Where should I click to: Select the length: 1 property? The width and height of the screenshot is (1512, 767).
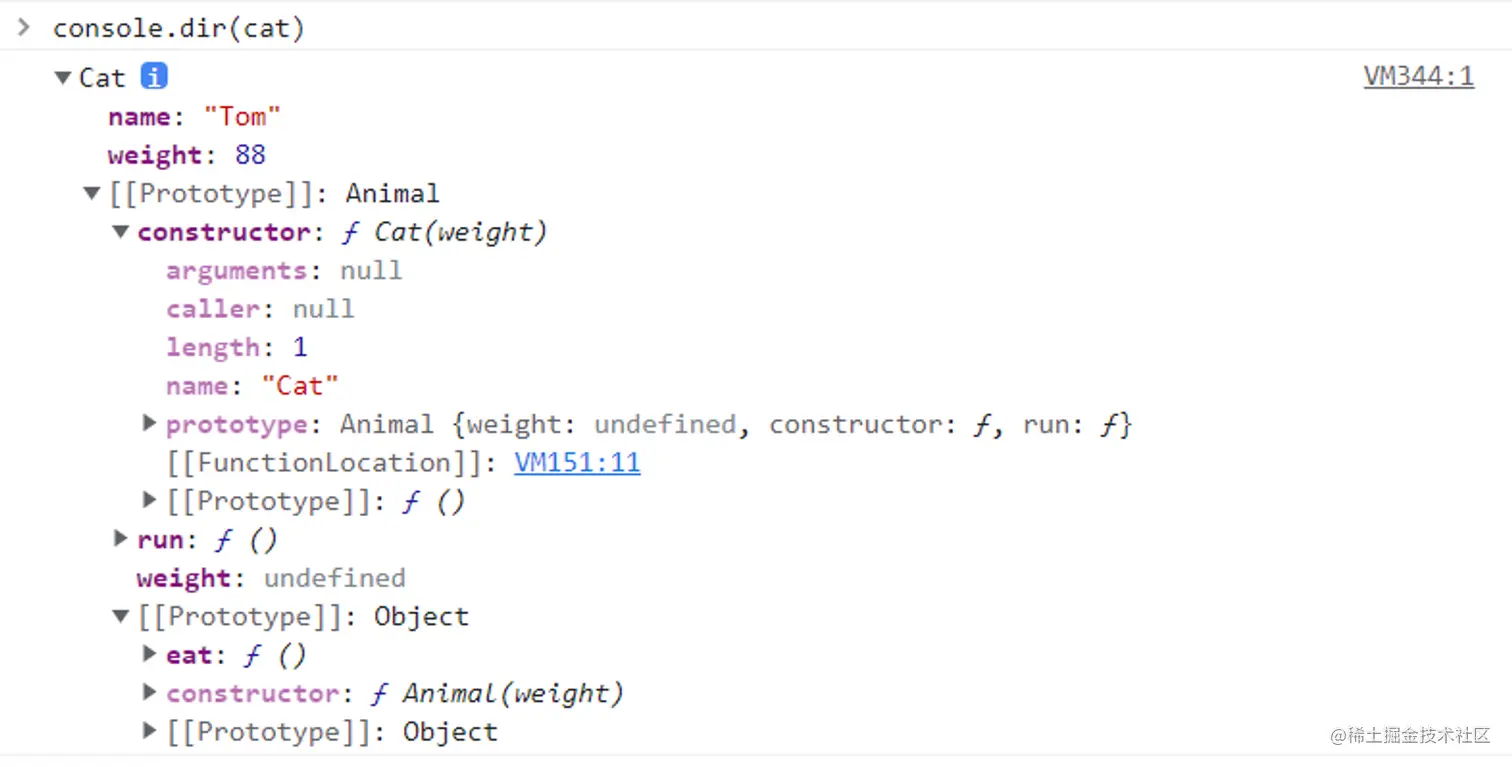pyautogui.click(x=236, y=348)
